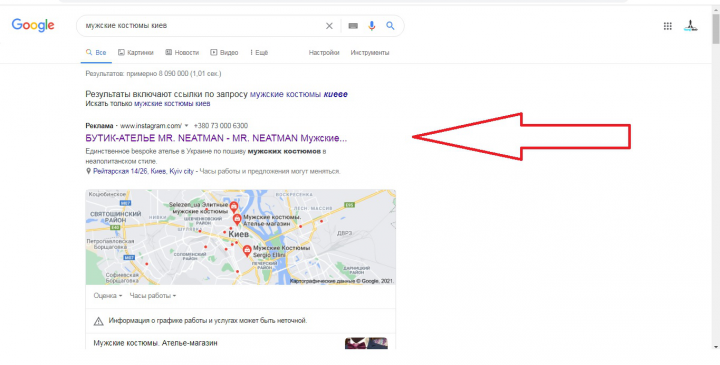
Task: Open the Ещё menu
Action: click(259, 53)
